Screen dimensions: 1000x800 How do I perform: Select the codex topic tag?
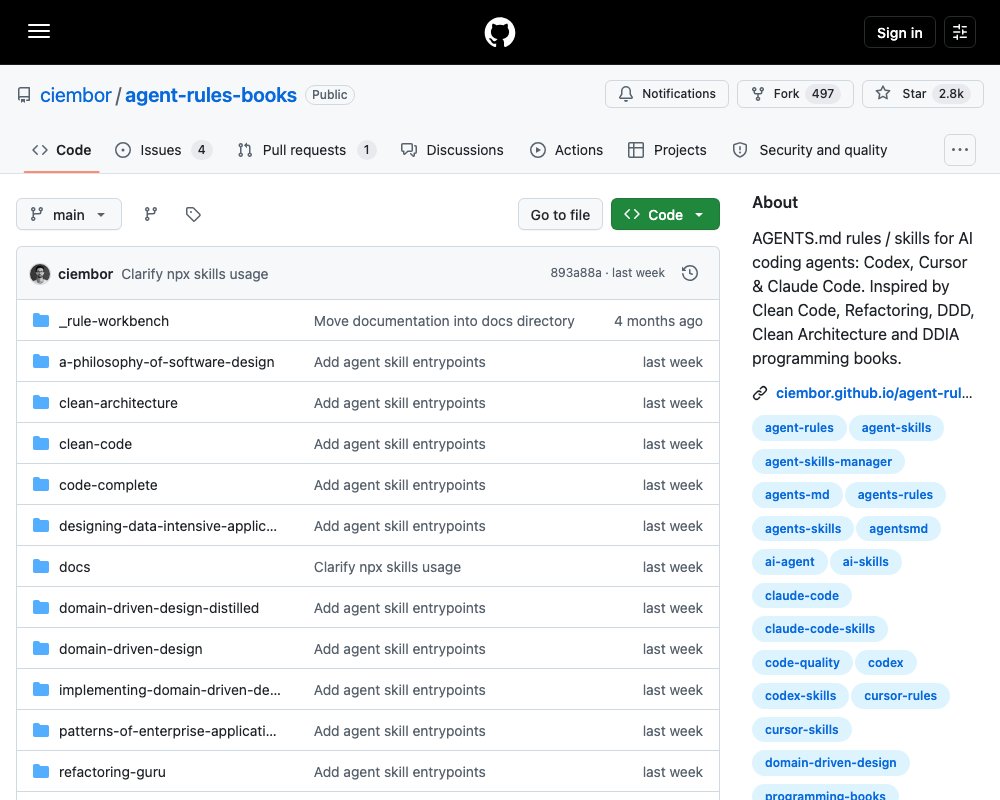click(x=885, y=663)
